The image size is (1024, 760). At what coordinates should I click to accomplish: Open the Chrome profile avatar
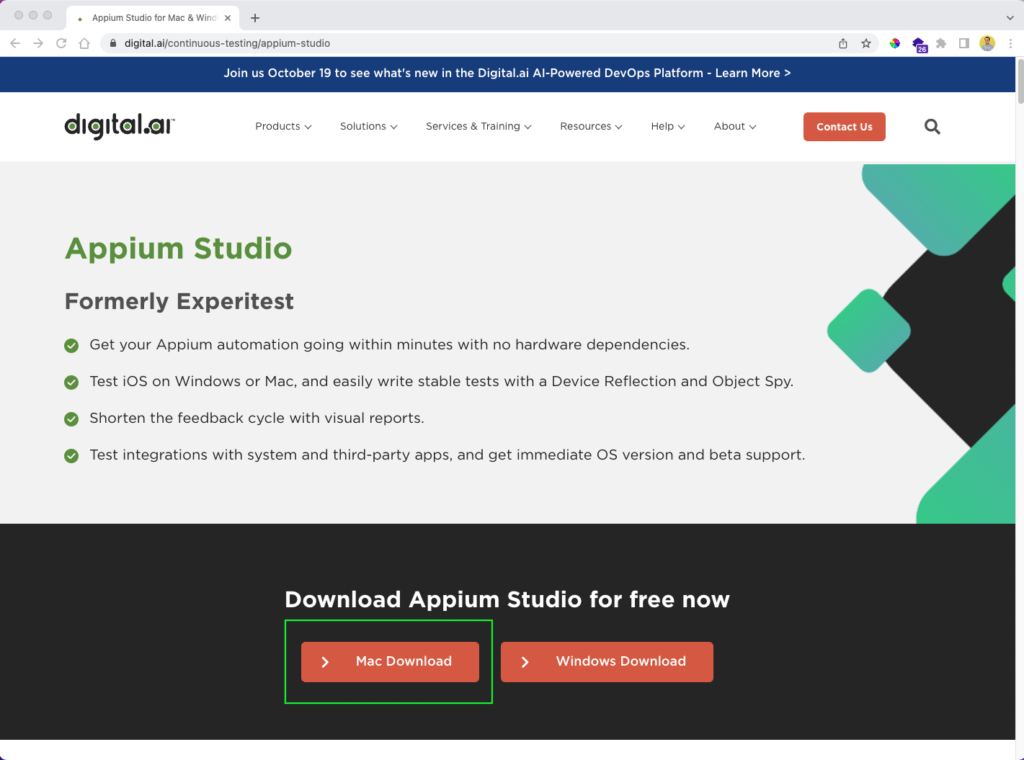[987, 43]
